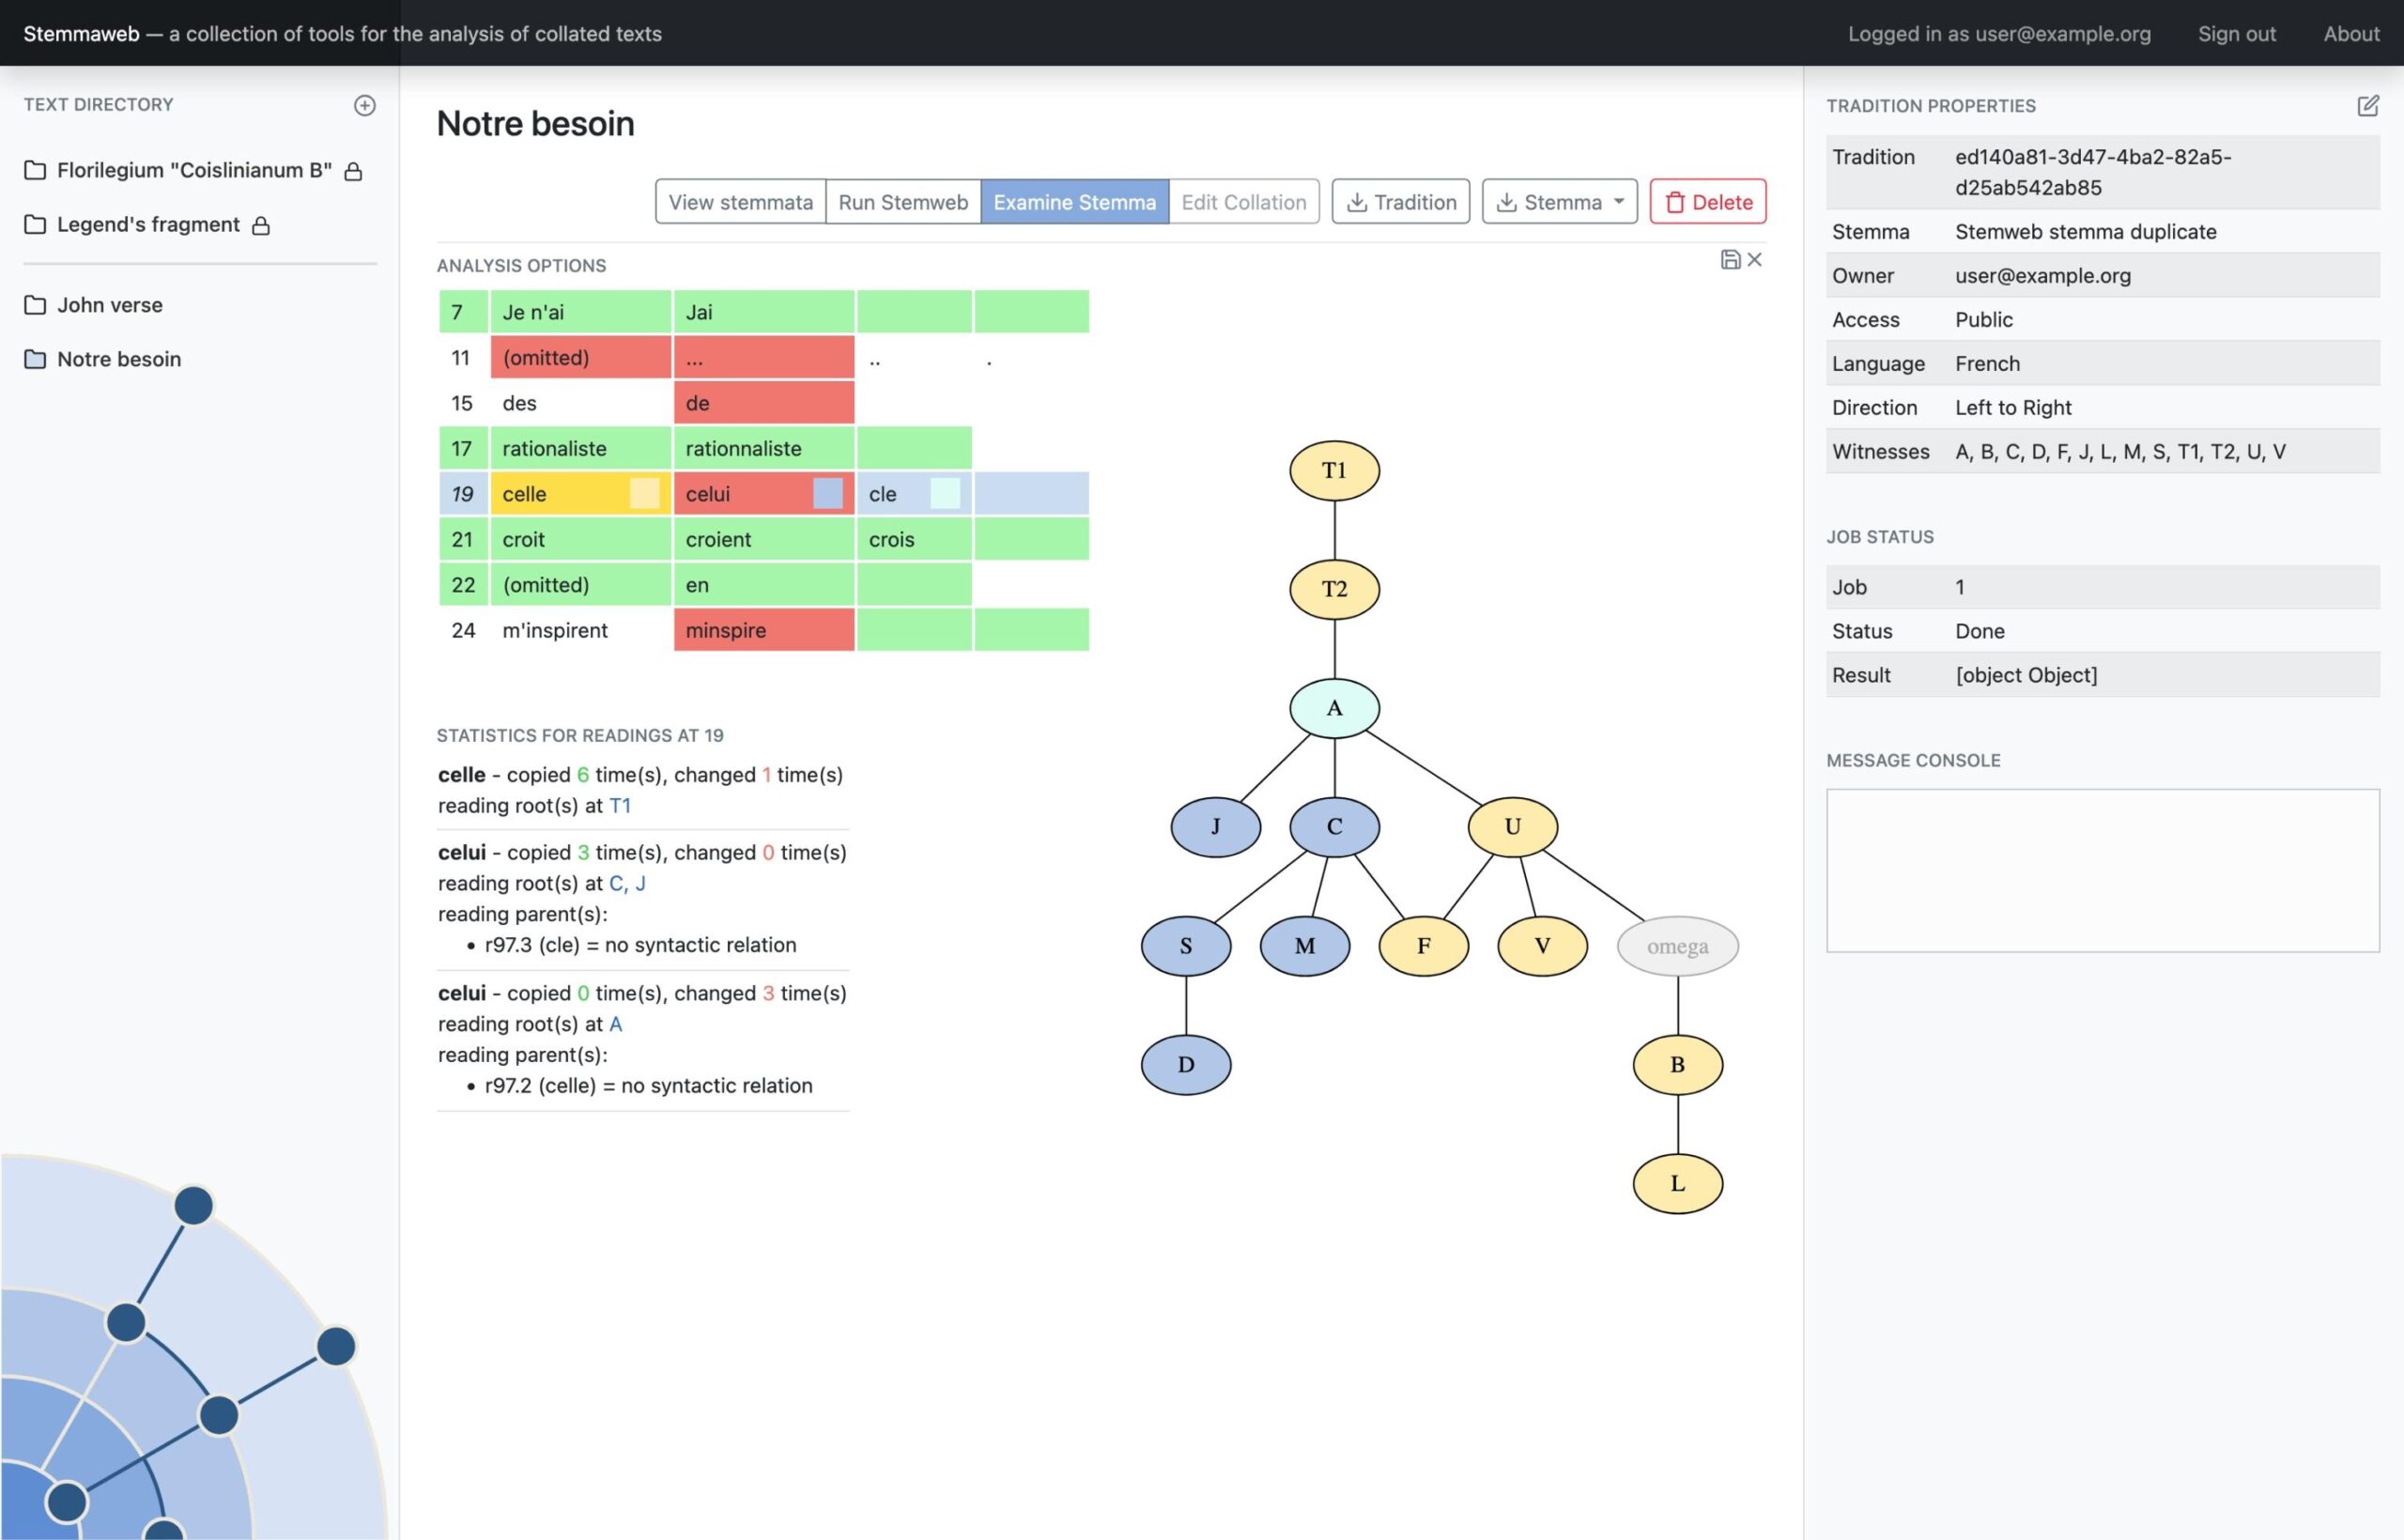Screen dimensions: 2404x1540
Task: Click the yellow swatch in celle cell
Action: click(x=644, y=494)
